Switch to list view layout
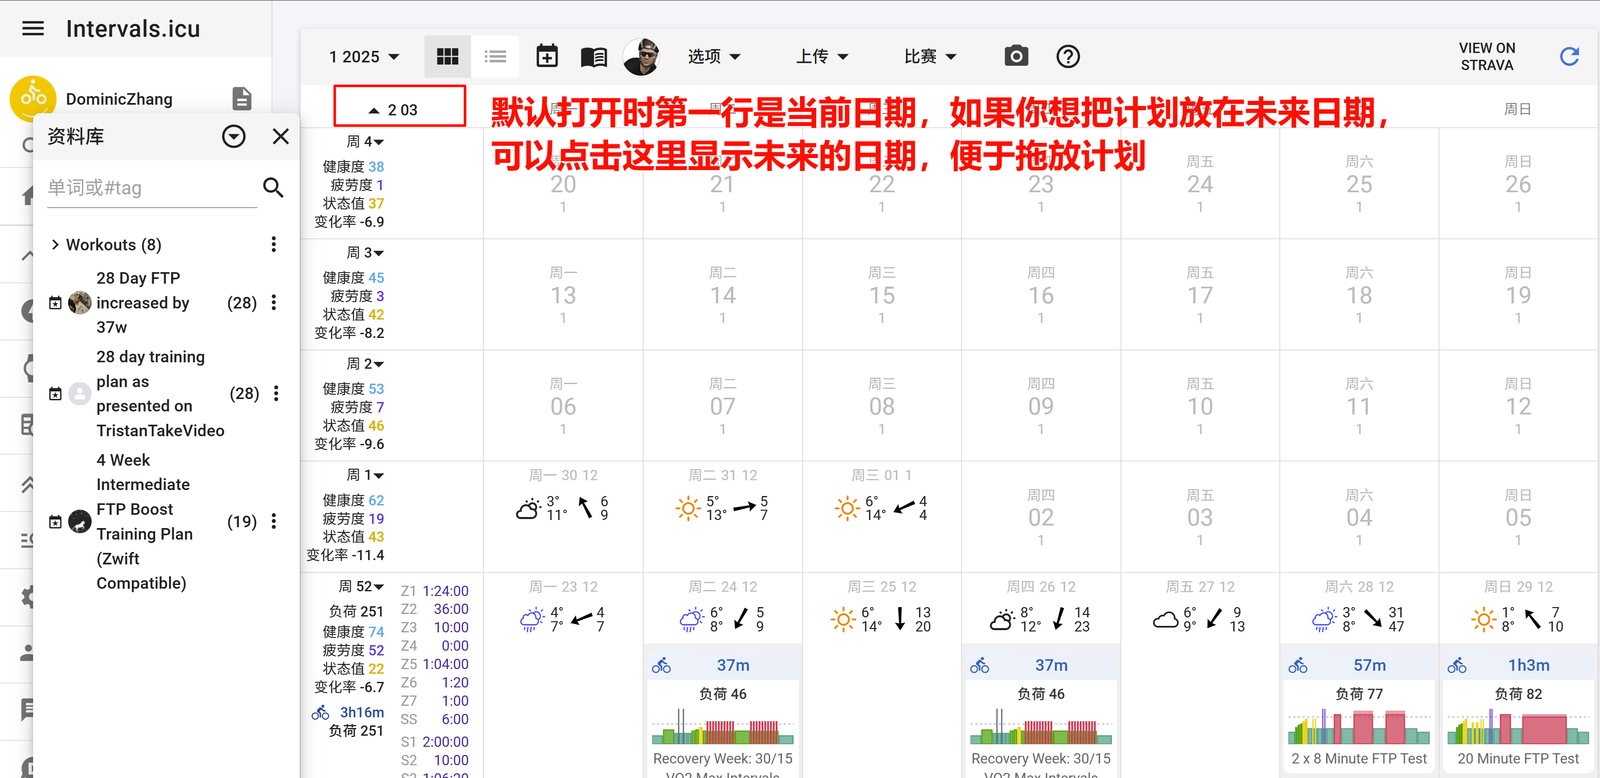The image size is (1600, 778). [495, 57]
